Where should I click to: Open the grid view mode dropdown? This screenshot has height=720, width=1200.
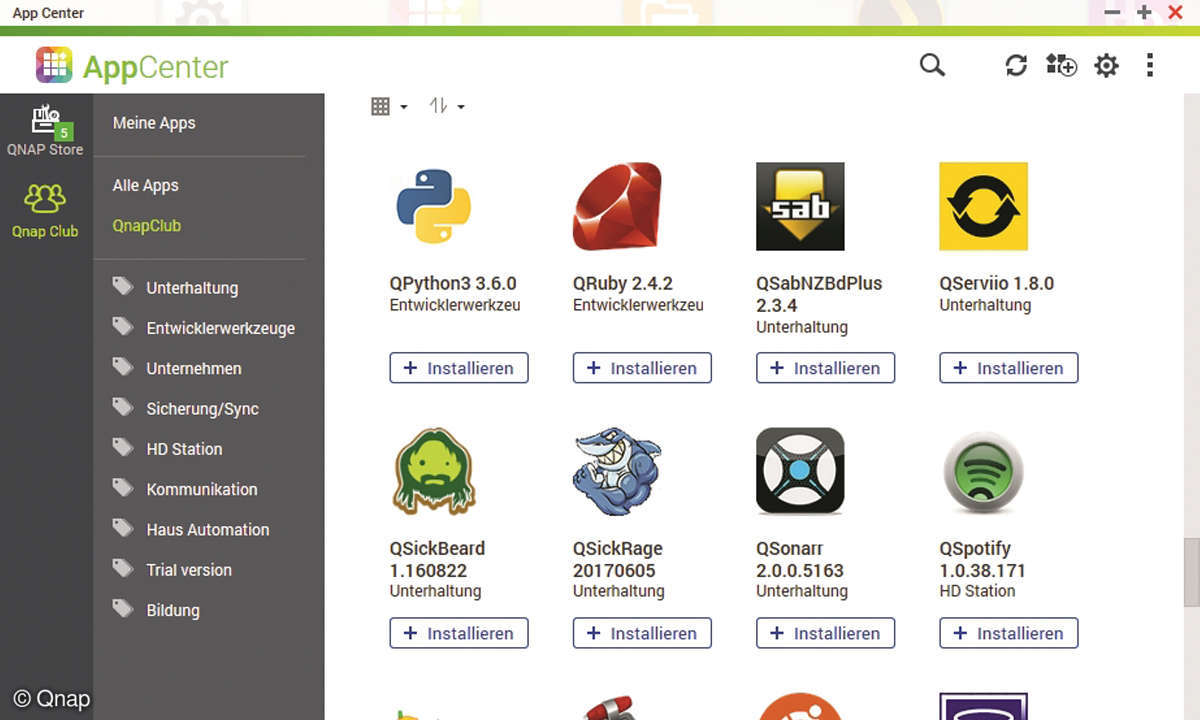click(389, 106)
